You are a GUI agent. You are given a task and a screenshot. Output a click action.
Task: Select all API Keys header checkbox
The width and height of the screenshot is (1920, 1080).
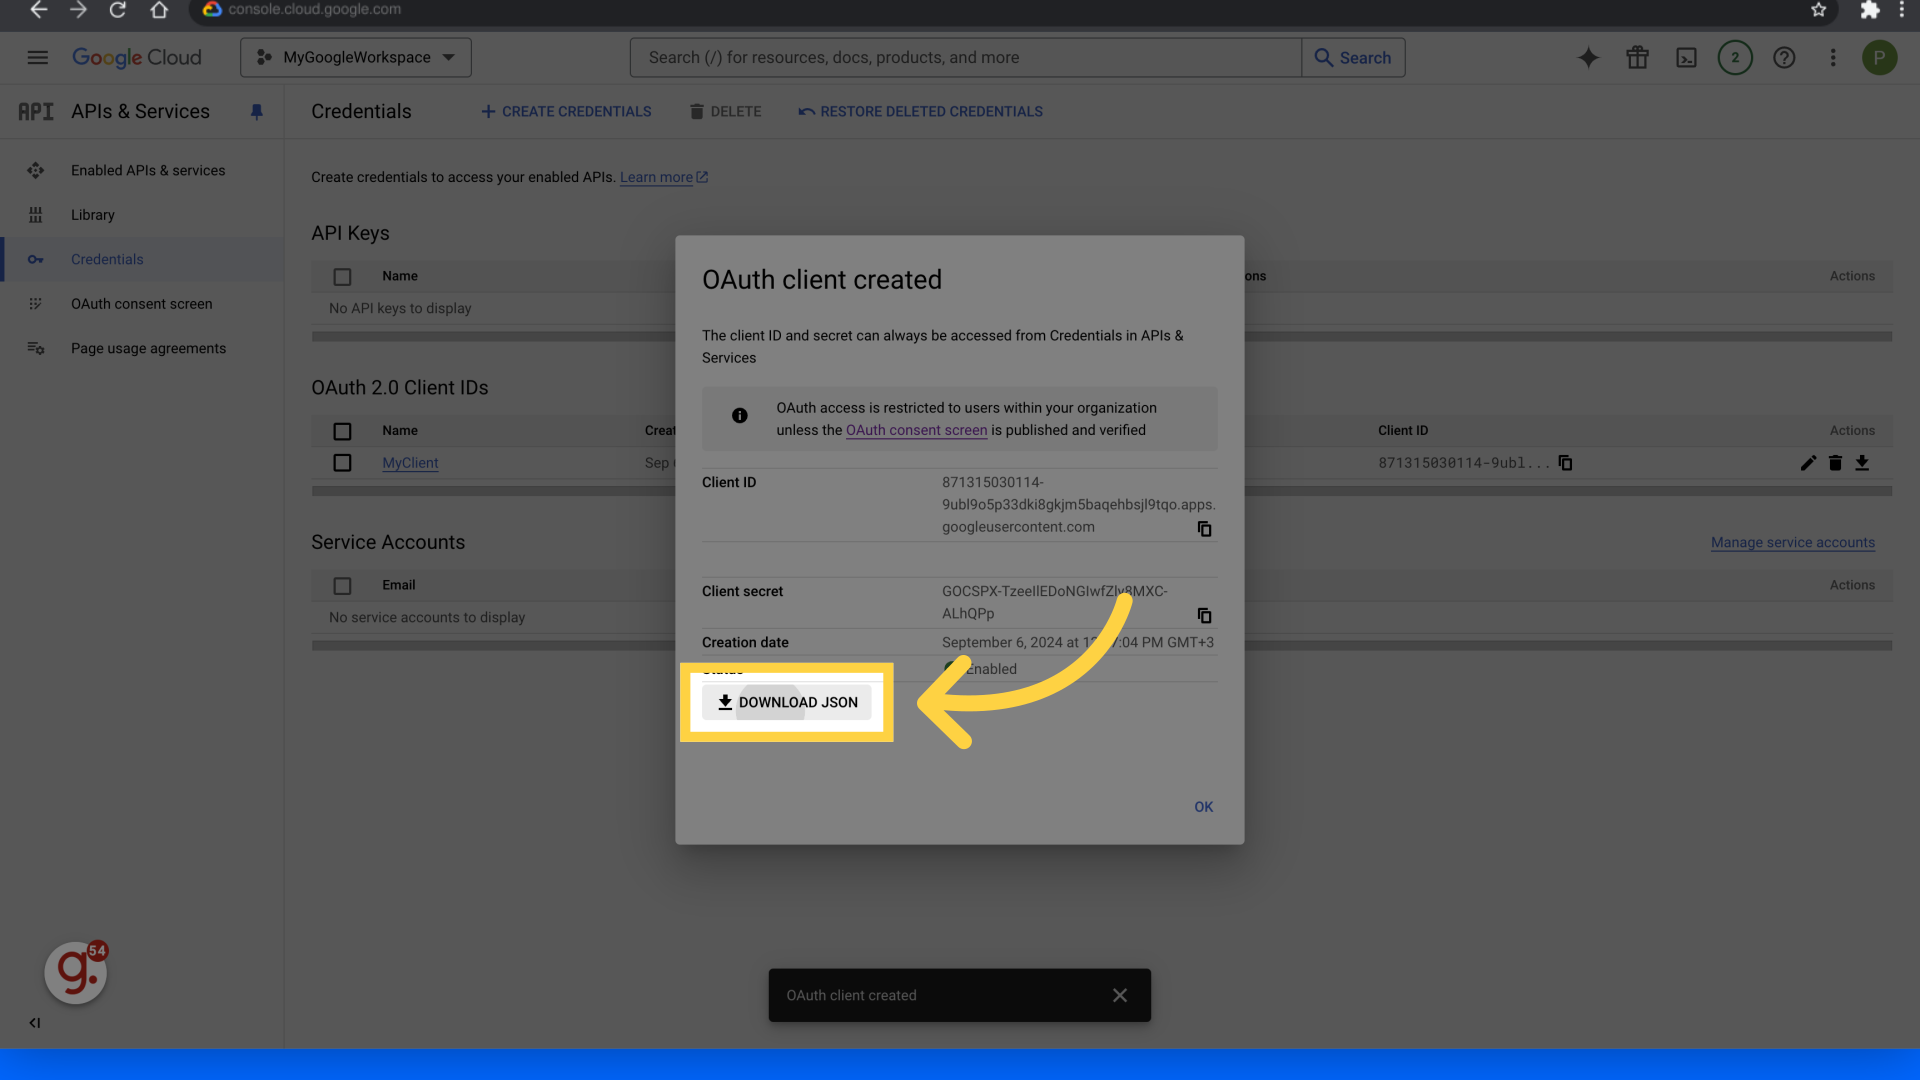(x=342, y=277)
